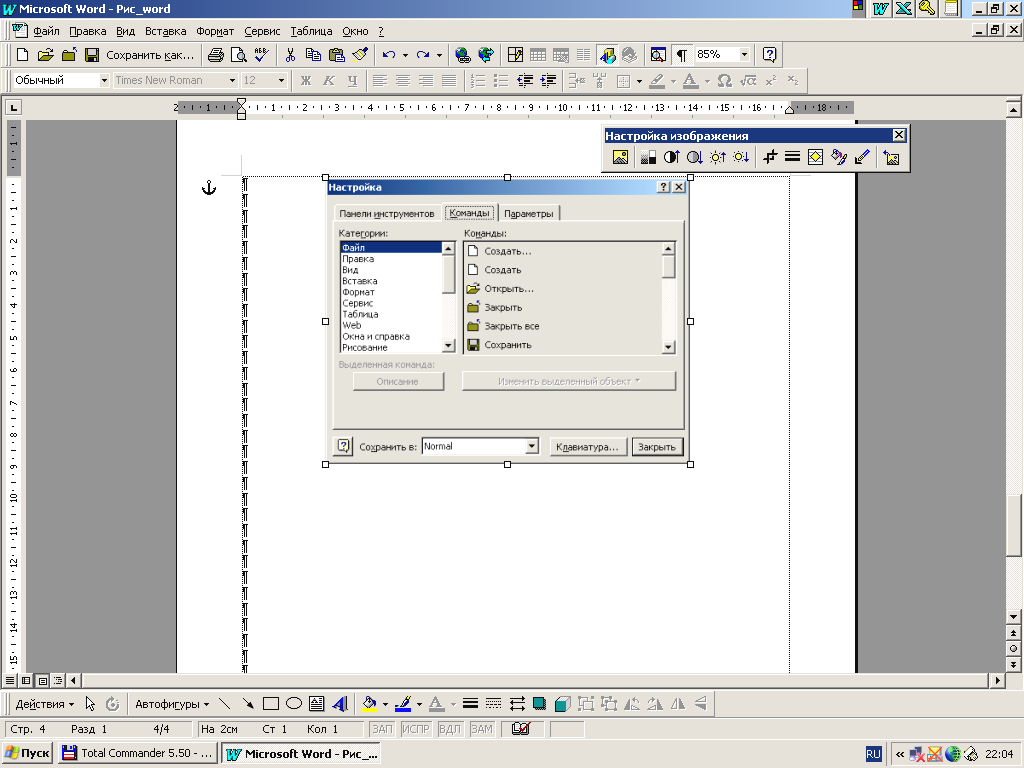Apply superscript formatting
This screenshot has width=1024, height=768.
click(771, 80)
